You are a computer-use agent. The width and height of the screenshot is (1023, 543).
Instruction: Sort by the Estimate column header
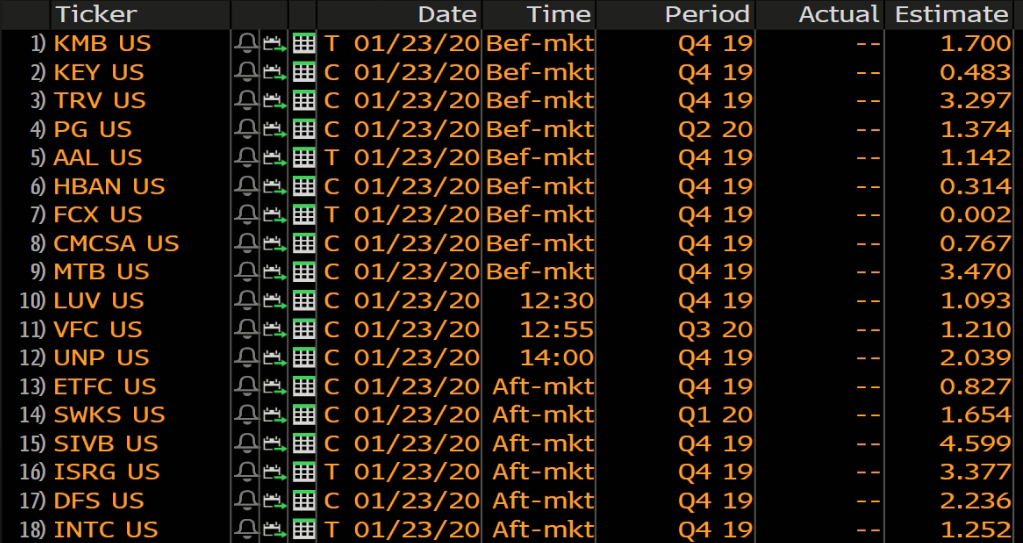pyautogui.click(x=952, y=14)
